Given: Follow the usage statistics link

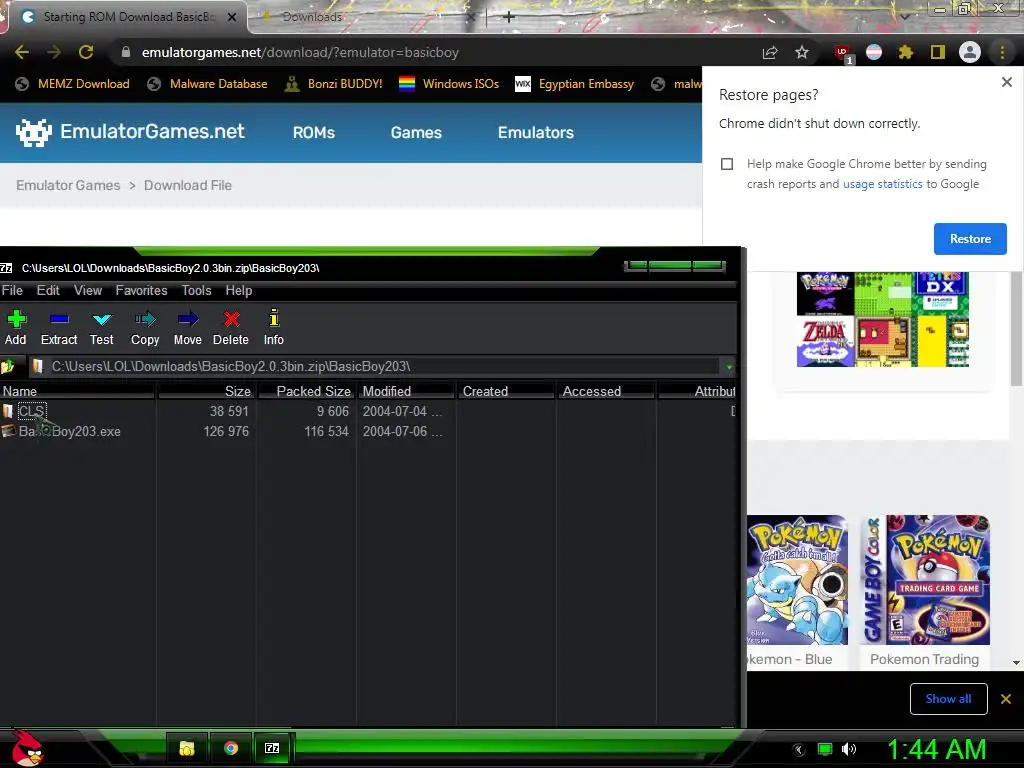Looking at the screenshot, I should click(x=882, y=184).
